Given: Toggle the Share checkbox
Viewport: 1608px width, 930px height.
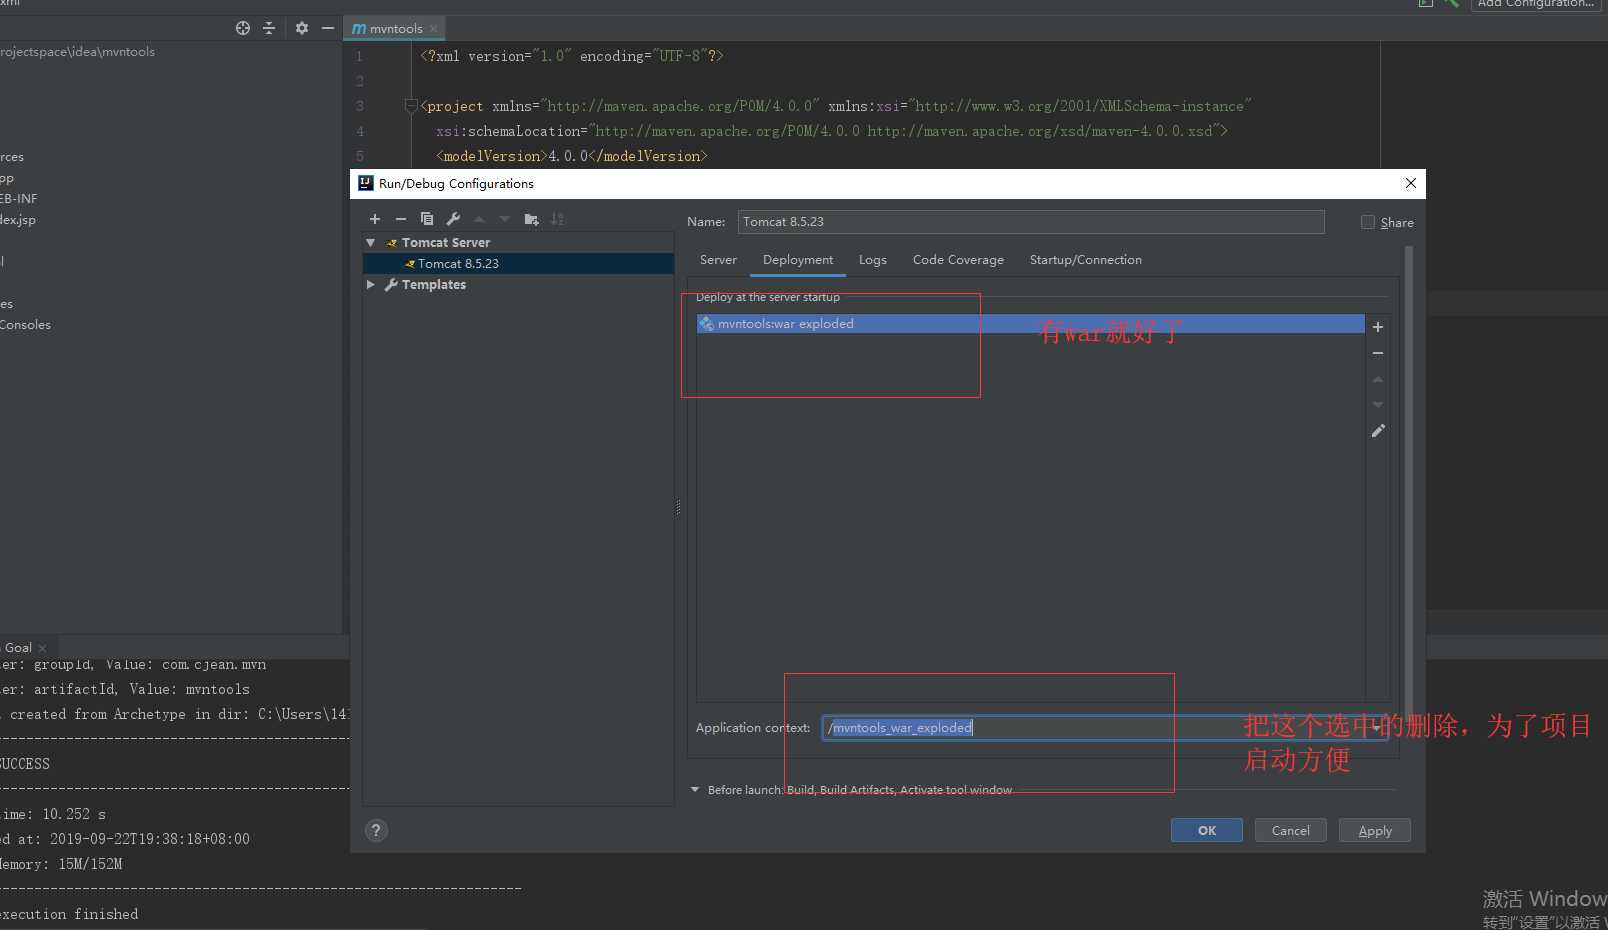Looking at the screenshot, I should point(1368,222).
